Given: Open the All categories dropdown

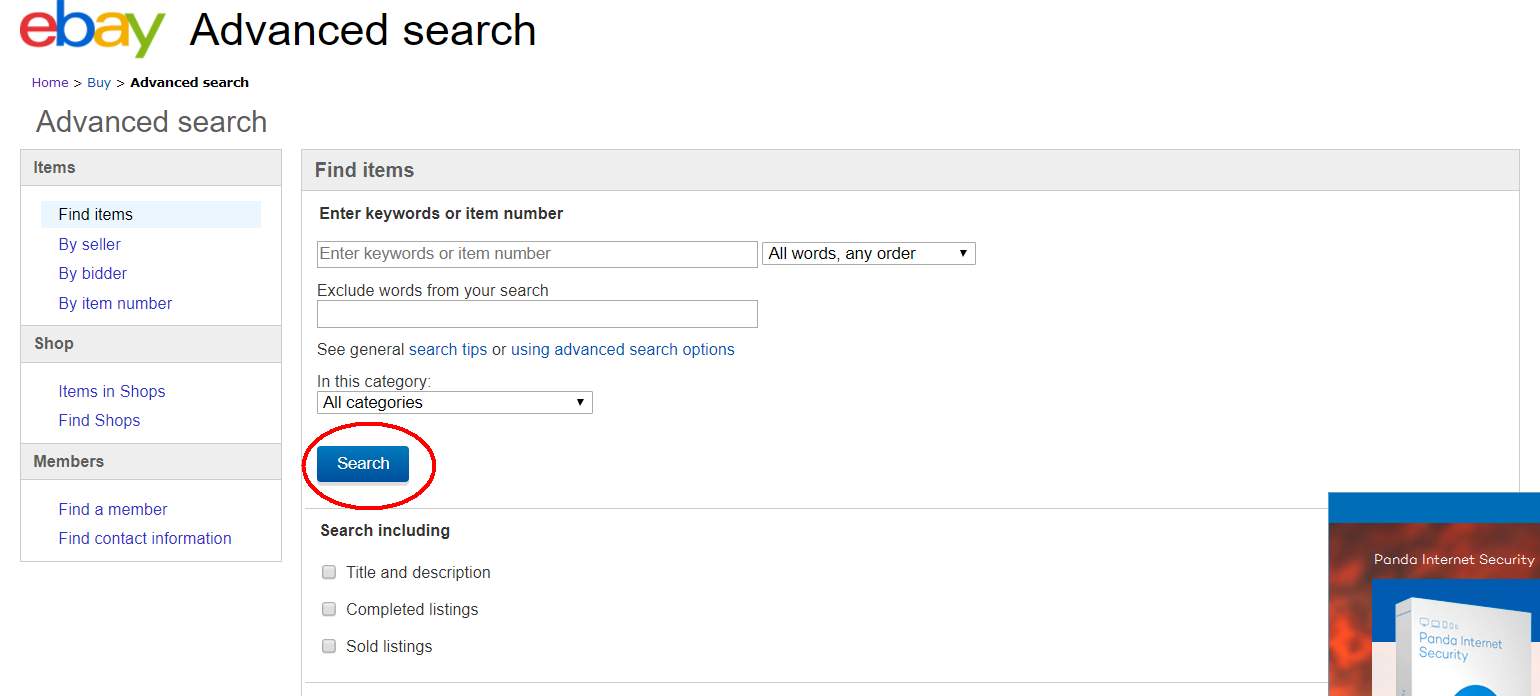Looking at the screenshot, I should [x=455, y=402].
